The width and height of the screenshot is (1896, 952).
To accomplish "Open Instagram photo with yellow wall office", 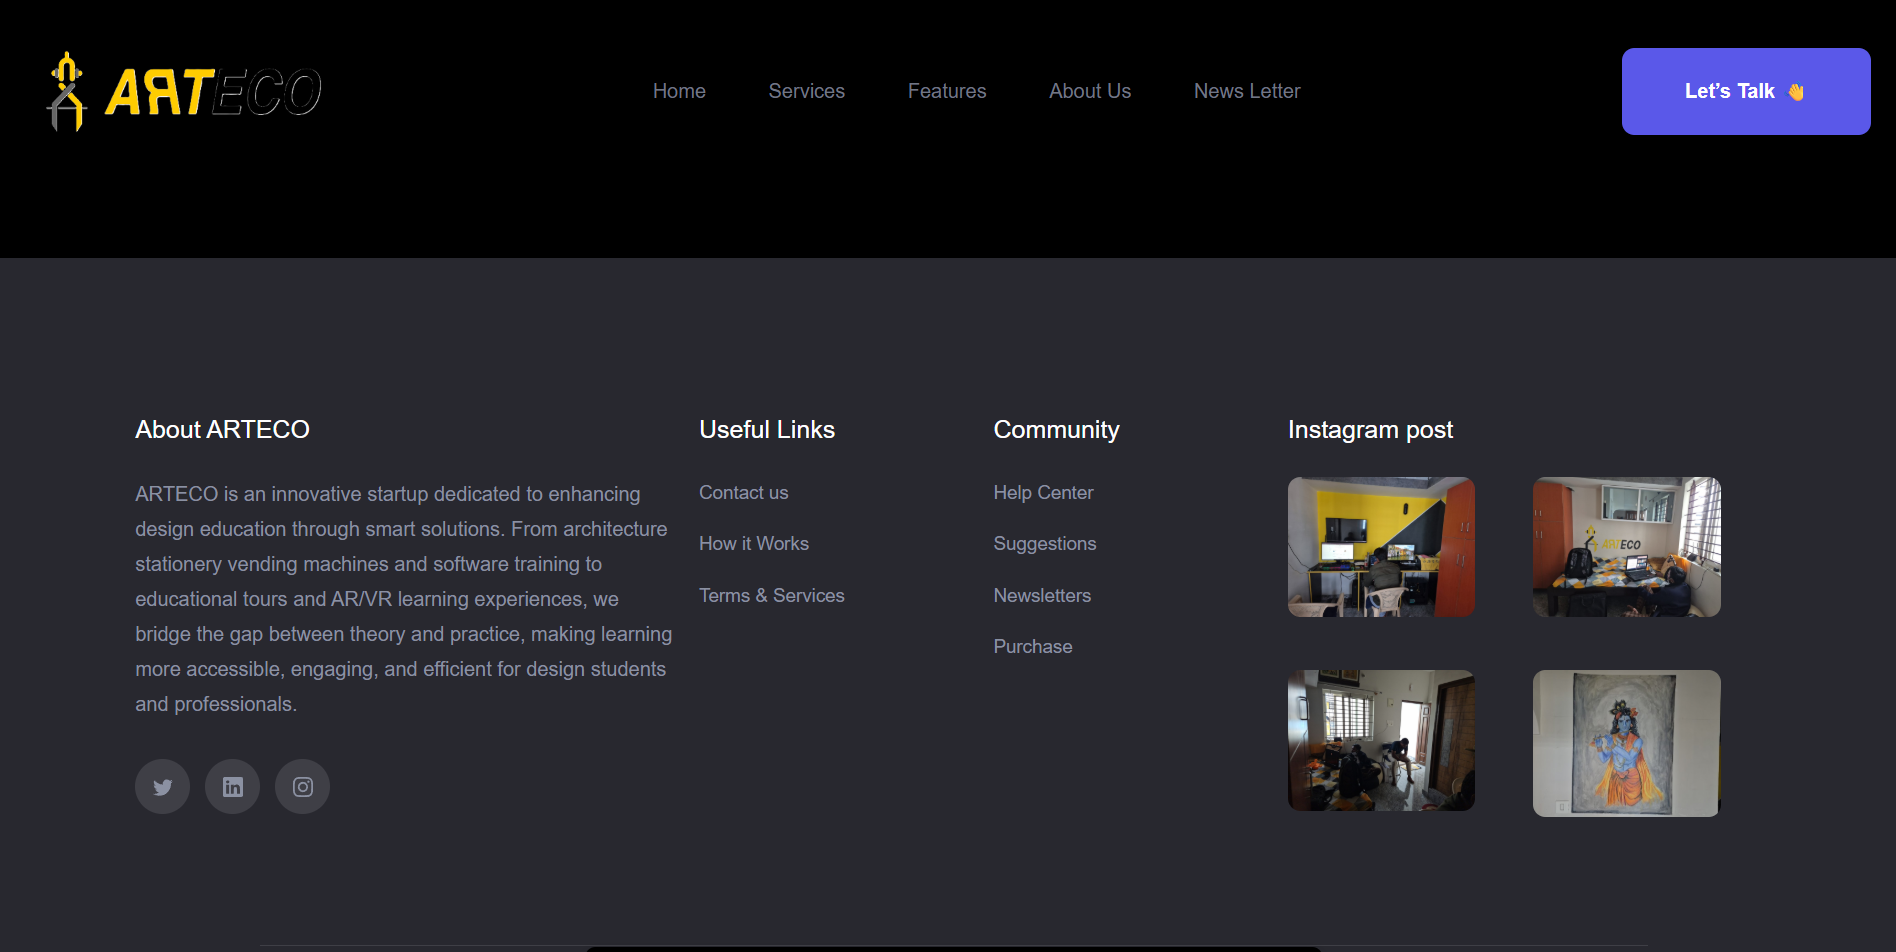I will pyautogui.click(x=1380, y=547).
